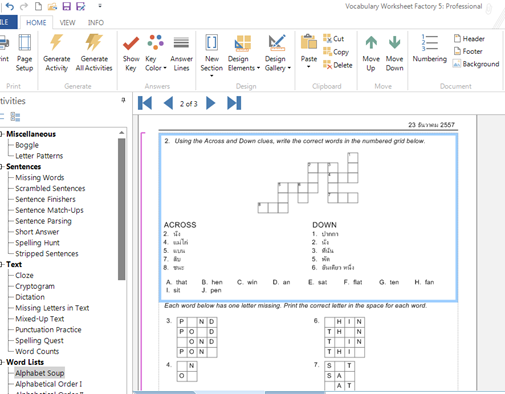Select the Cloze activity

(24, 275)
